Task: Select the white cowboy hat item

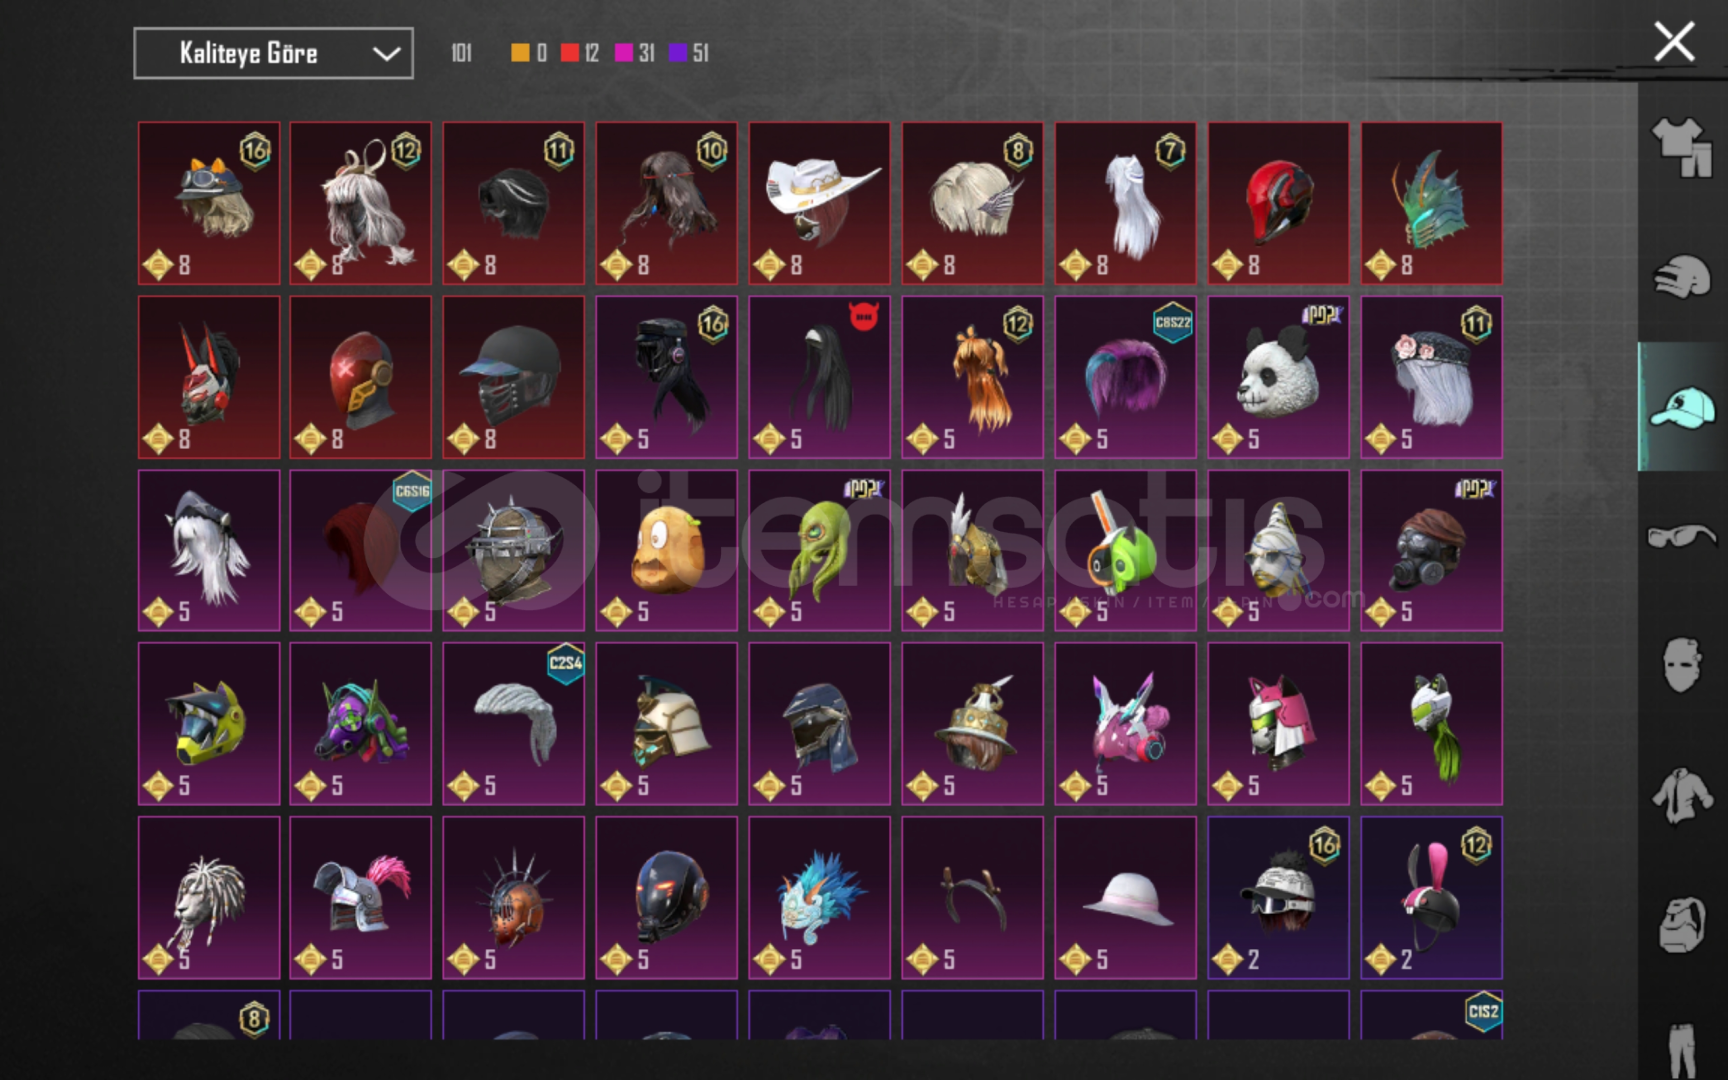Action: point(819,203)
